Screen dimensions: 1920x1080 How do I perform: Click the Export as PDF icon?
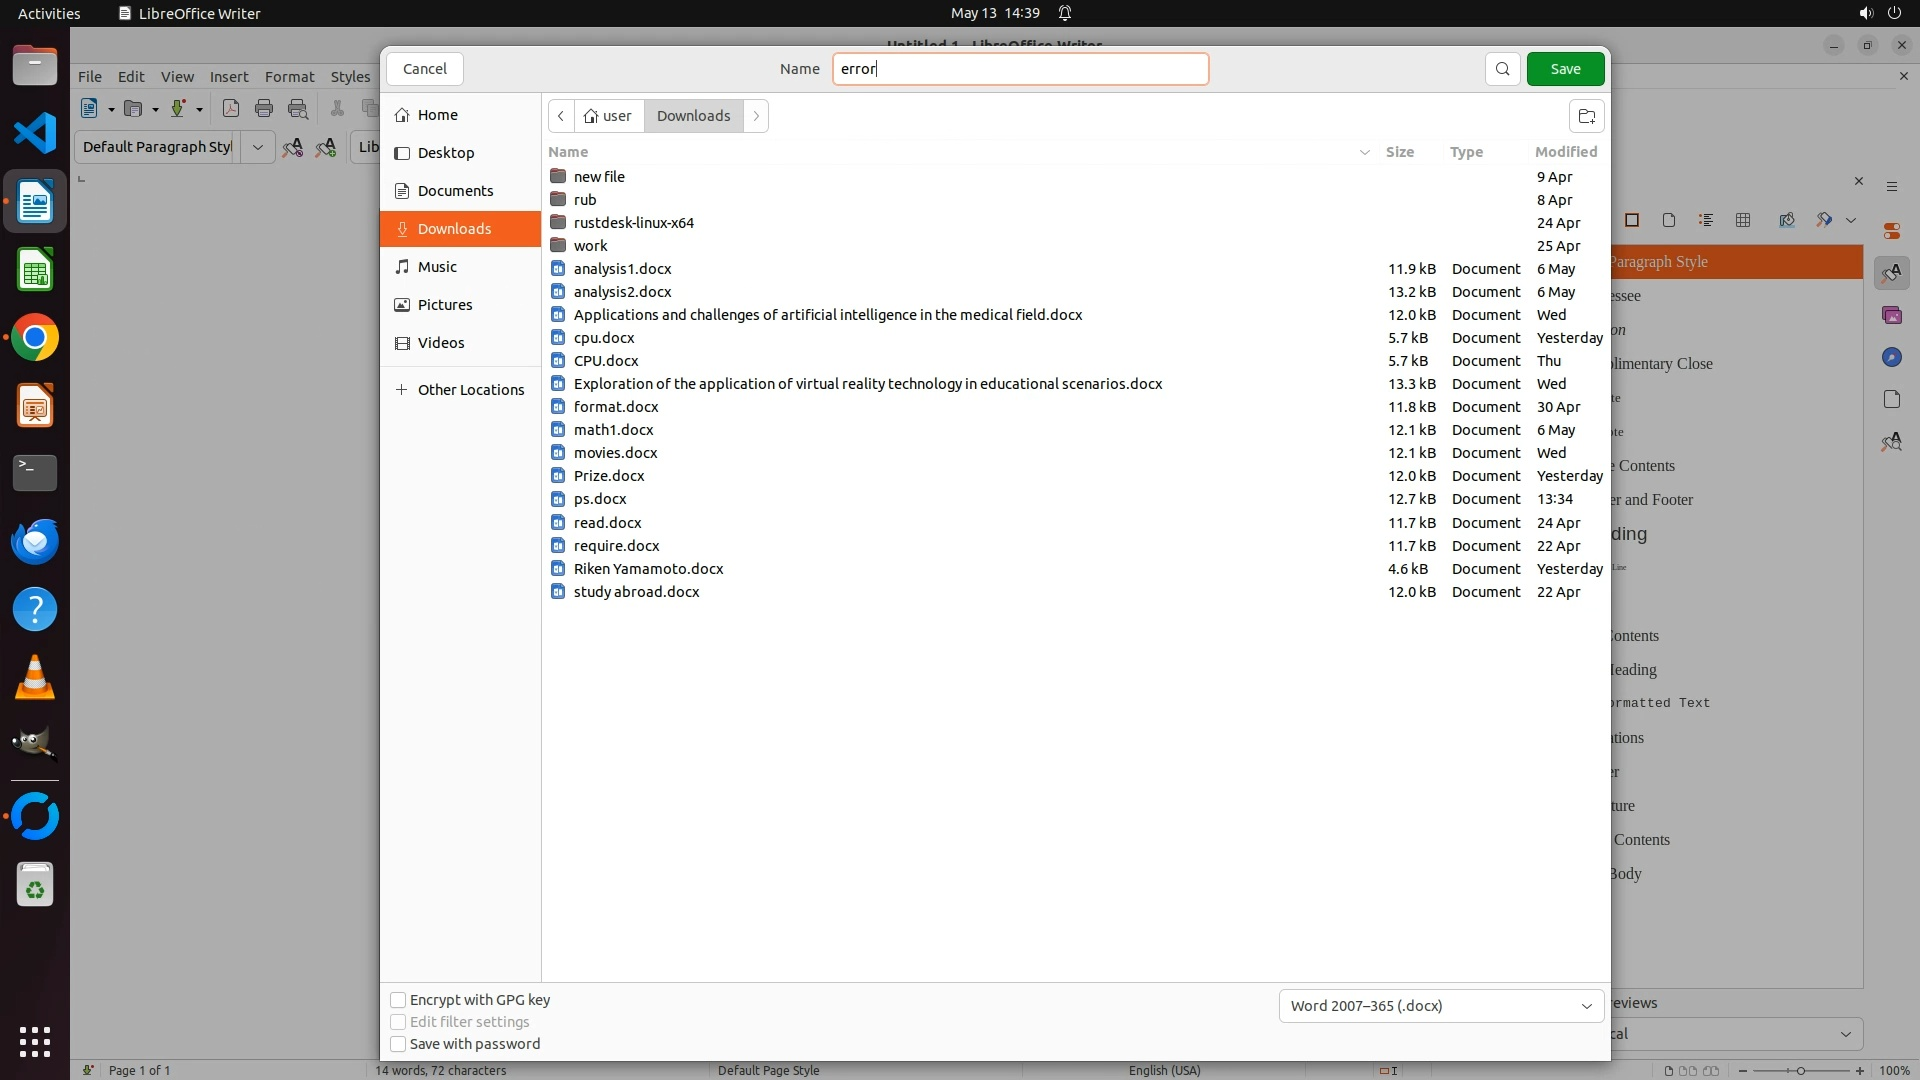click(231, 109)
